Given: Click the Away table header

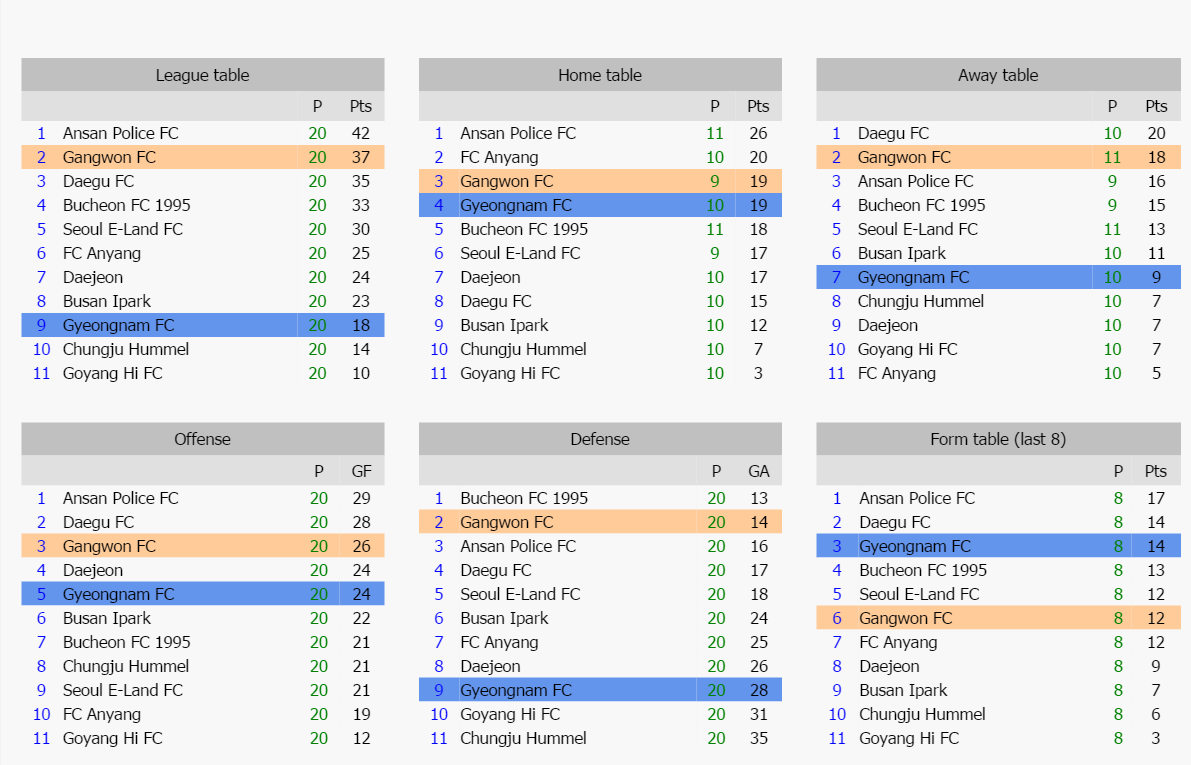Looking at the screenshot, I should pyautogui.click(x=998, y=74).
